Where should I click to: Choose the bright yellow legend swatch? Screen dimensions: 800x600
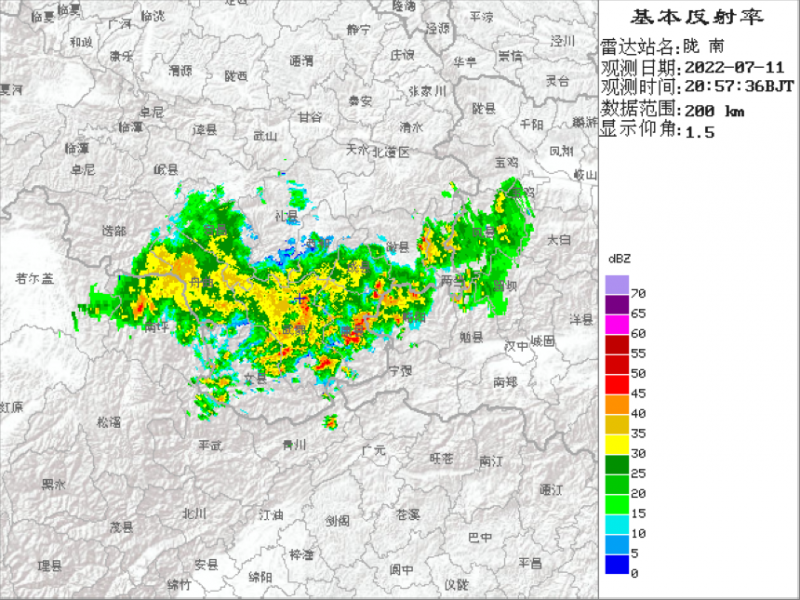(x=616, y=444)
